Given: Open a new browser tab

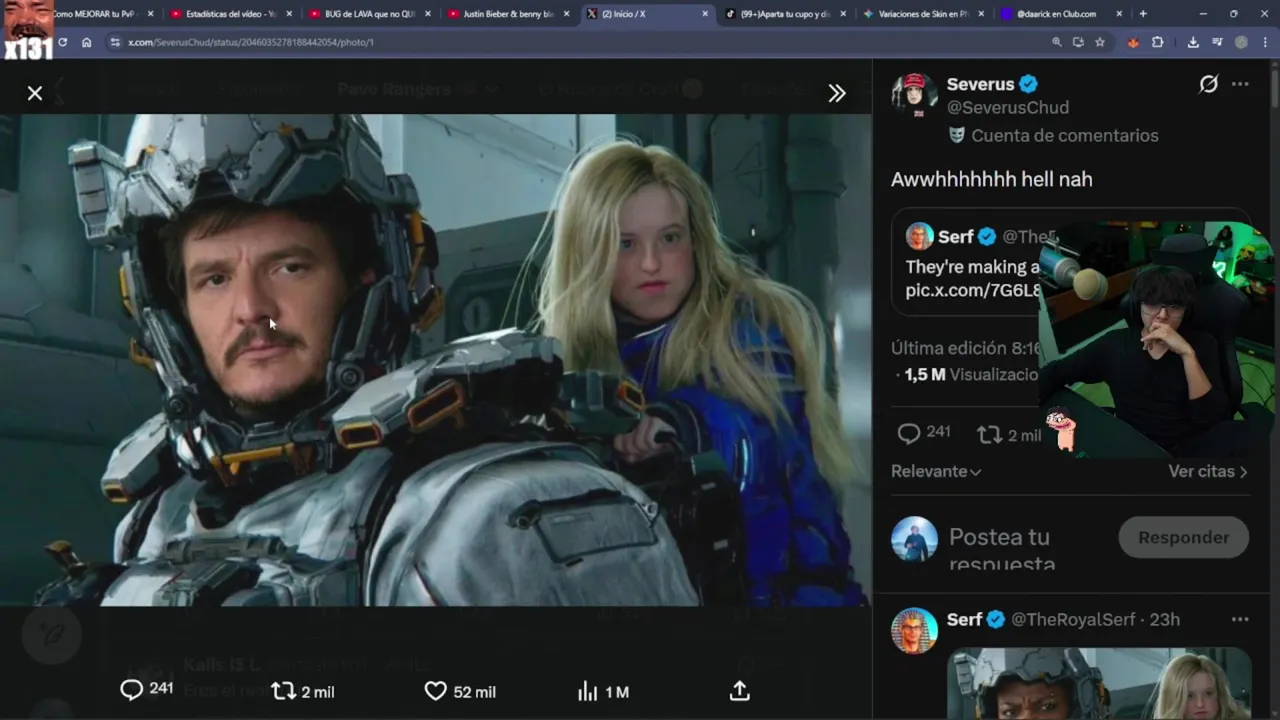Looking at the screenshot, I should 1143,14.
